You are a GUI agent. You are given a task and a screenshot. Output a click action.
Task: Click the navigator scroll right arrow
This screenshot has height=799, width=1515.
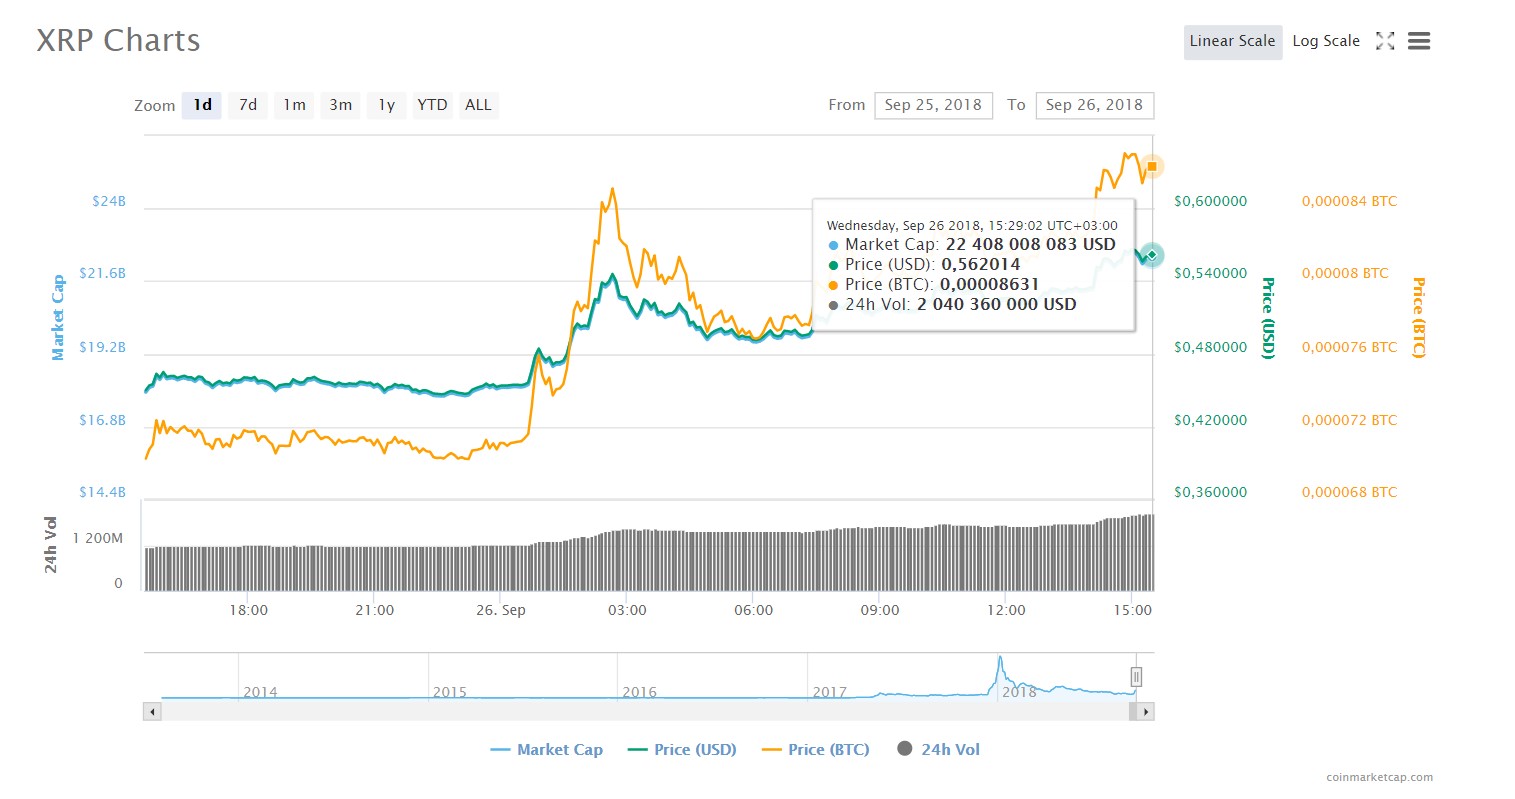pos(1145,712)
